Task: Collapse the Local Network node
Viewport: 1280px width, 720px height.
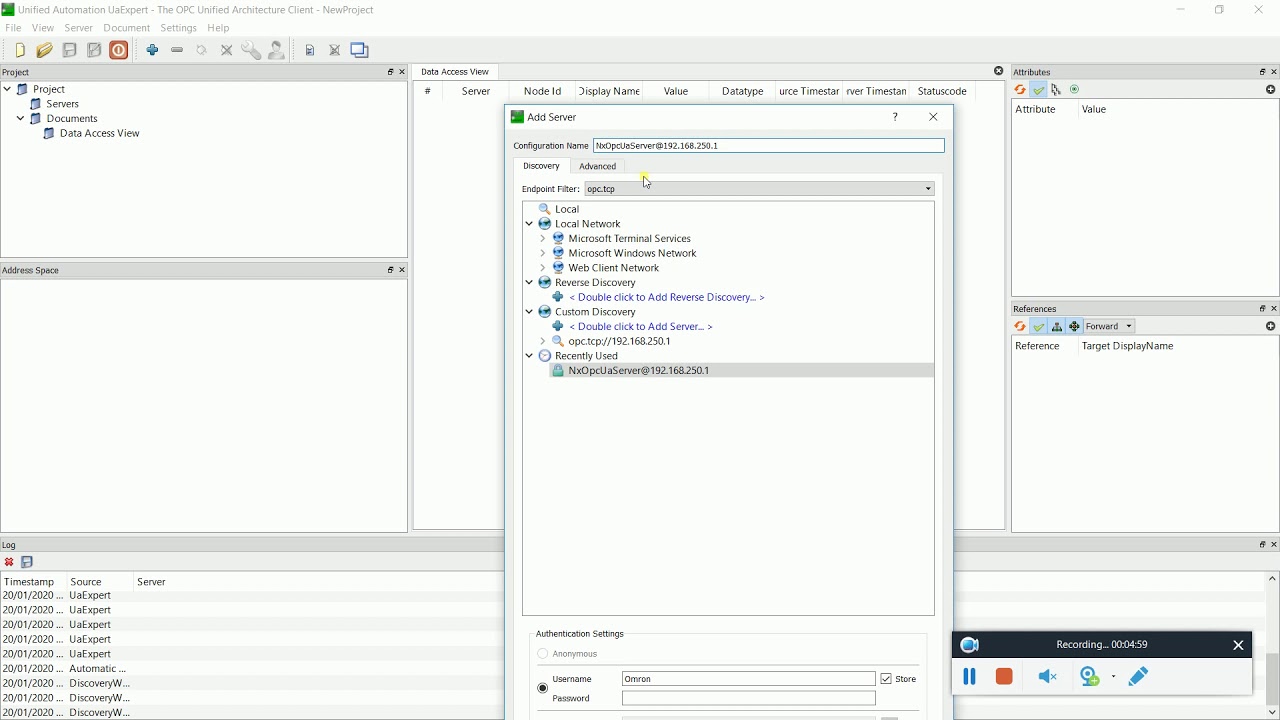Action: [x=530, y=224]
